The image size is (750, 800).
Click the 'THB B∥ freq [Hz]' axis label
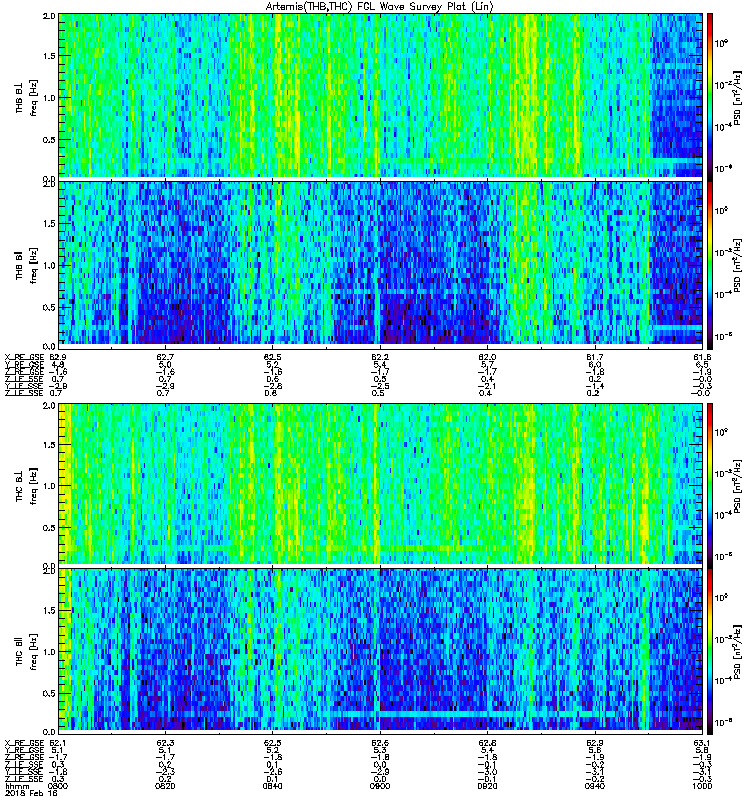pyautogui.click(x=26, y=265)
